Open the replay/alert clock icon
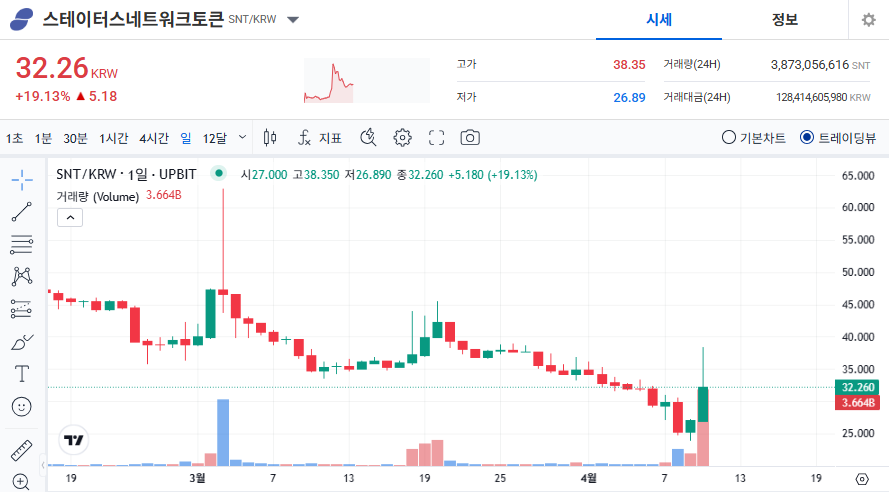This screenshot has width=889, height=492. (x=369, y=138)
